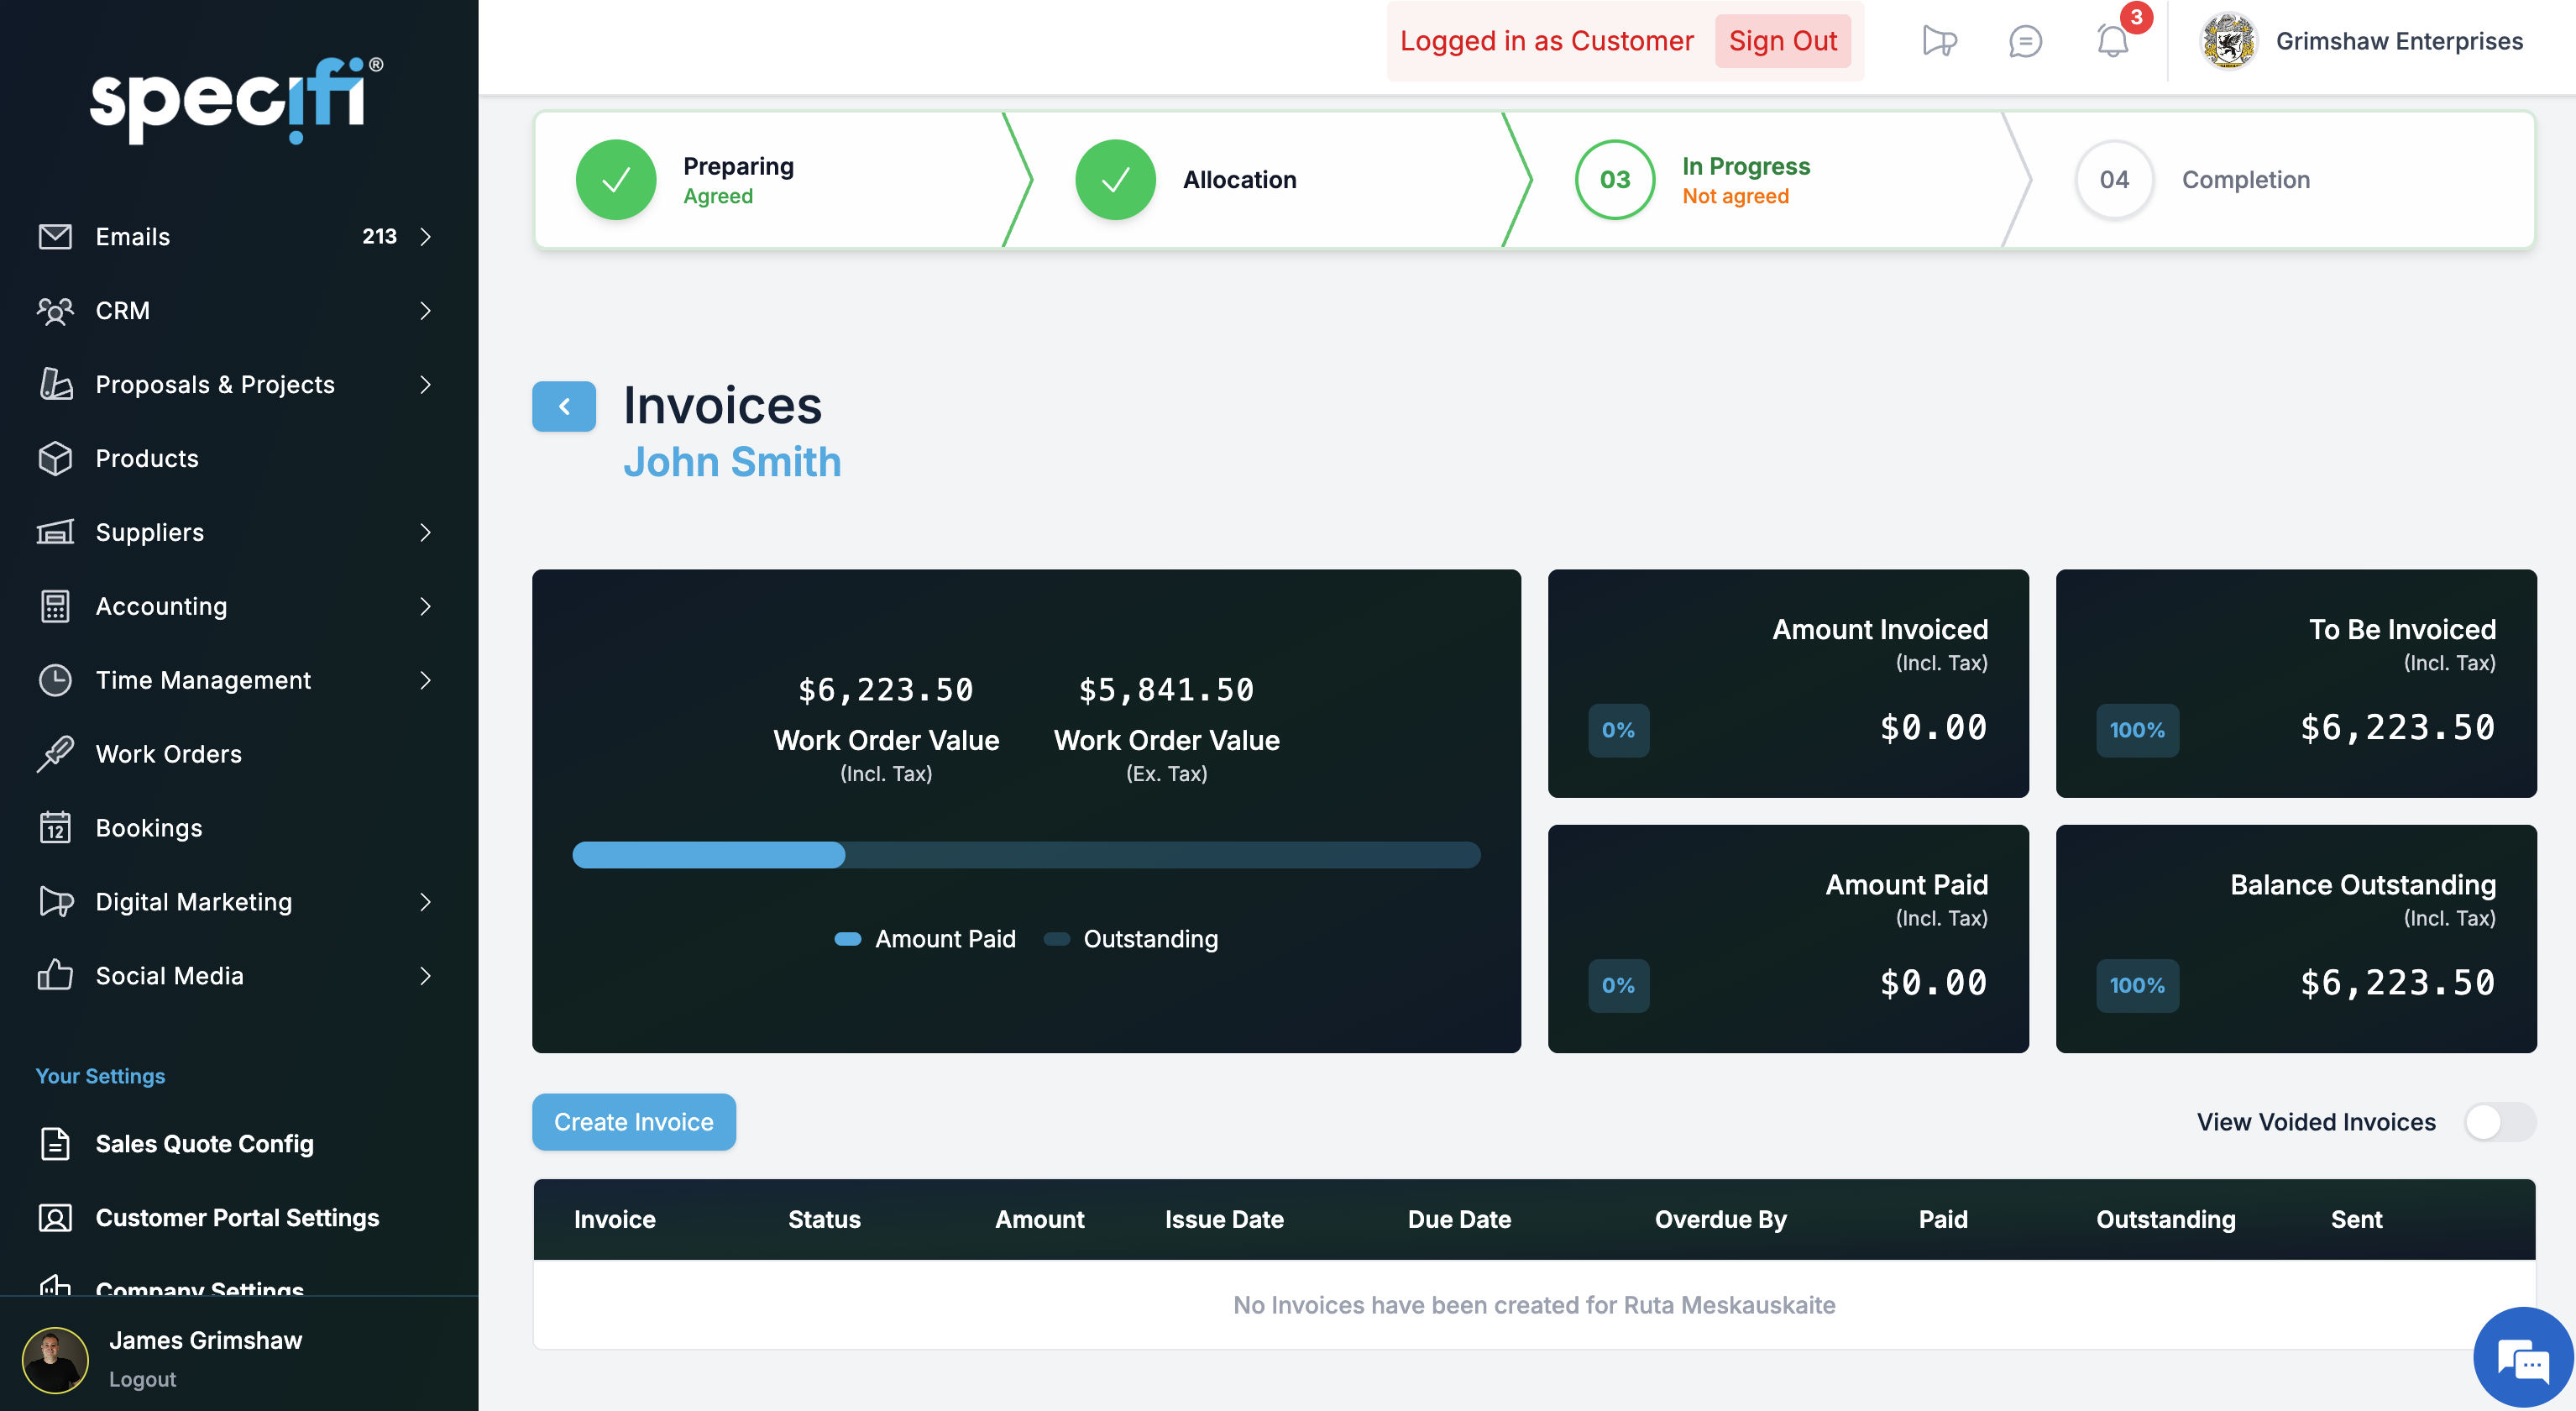Expand the Proposals & Projects section
This screenshot has height=1411, width=2576.
coord(425,384)
